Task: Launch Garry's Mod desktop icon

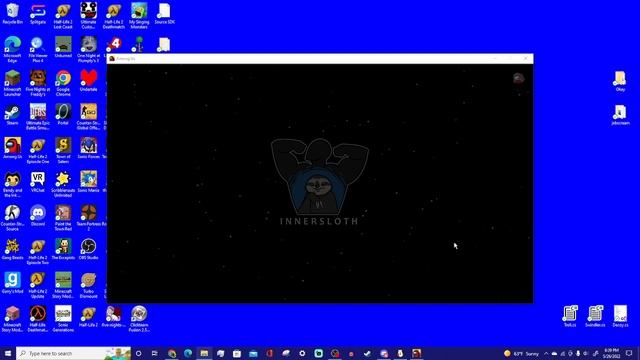Action: tap(12, 283)
